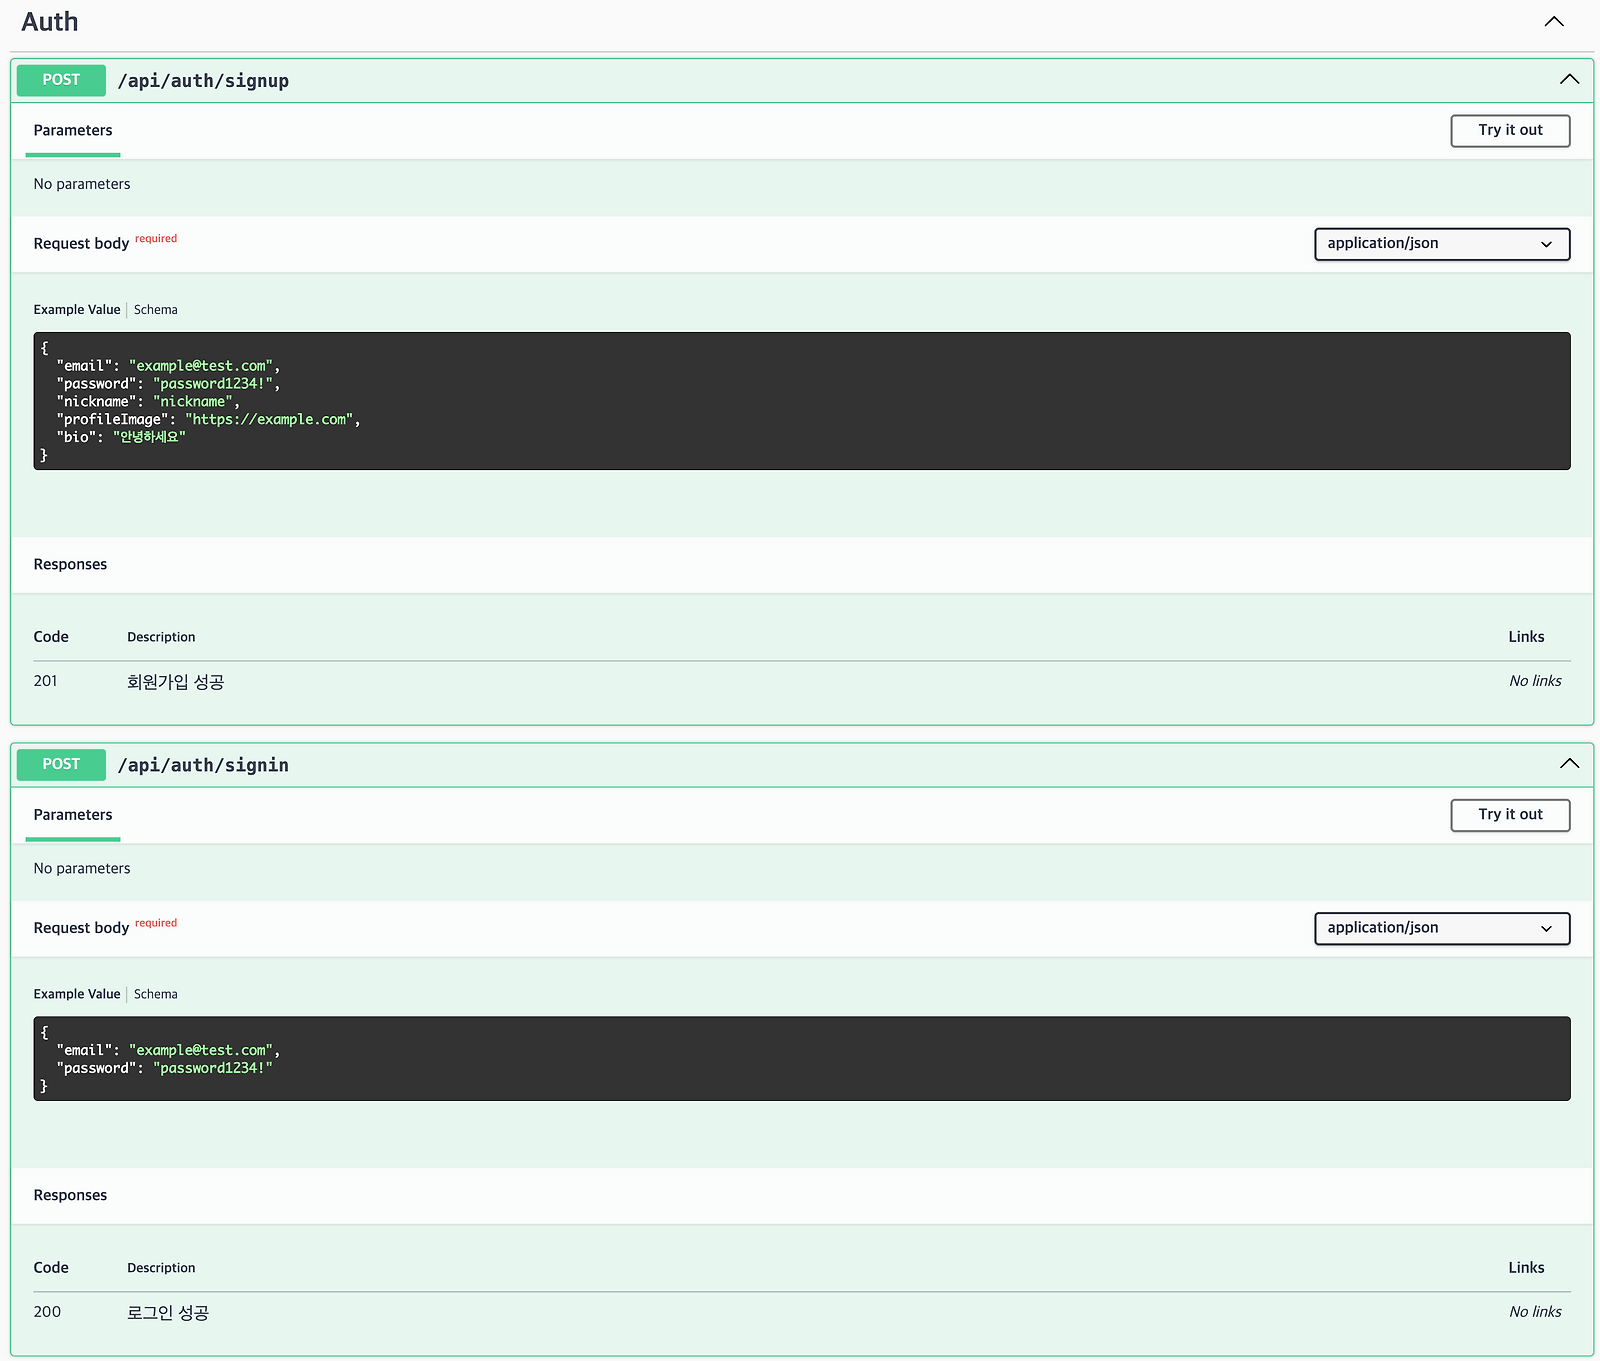This screenshot has height=1361, width=1600.
Task: Click Try it out for signin
Action: (1509, 815)
